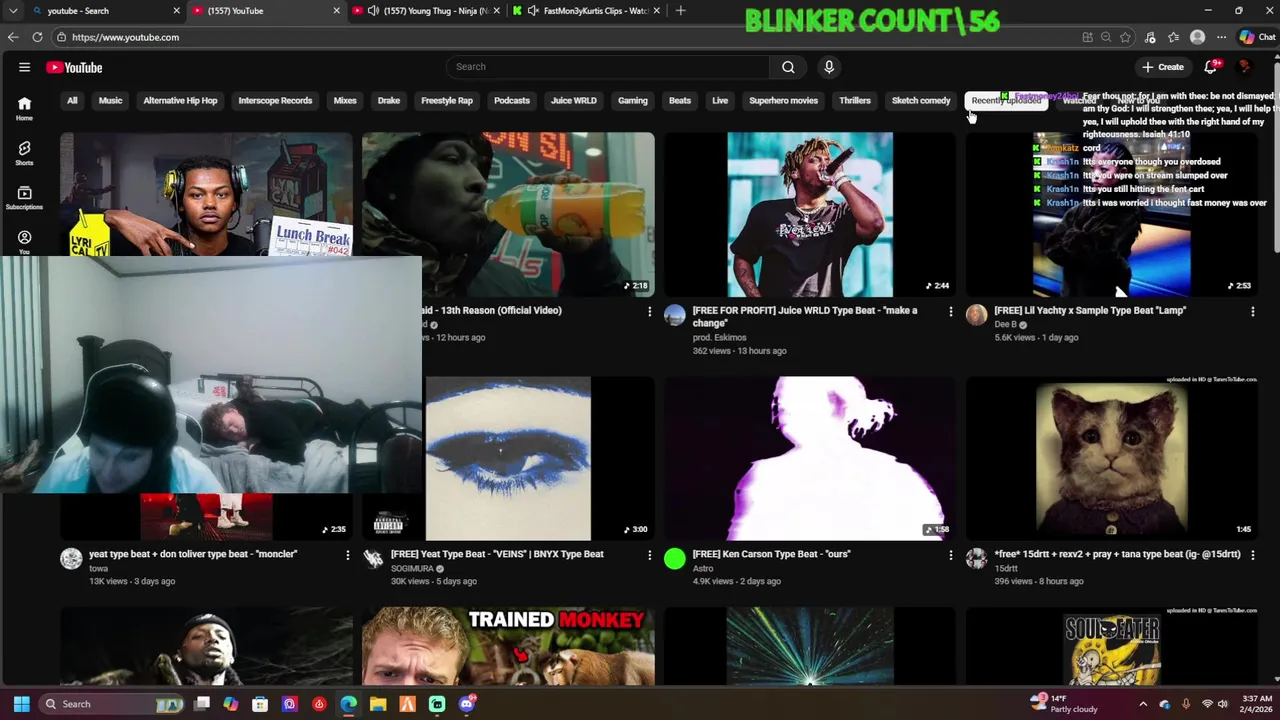Open the Windows Start menu

click(21, 704)
